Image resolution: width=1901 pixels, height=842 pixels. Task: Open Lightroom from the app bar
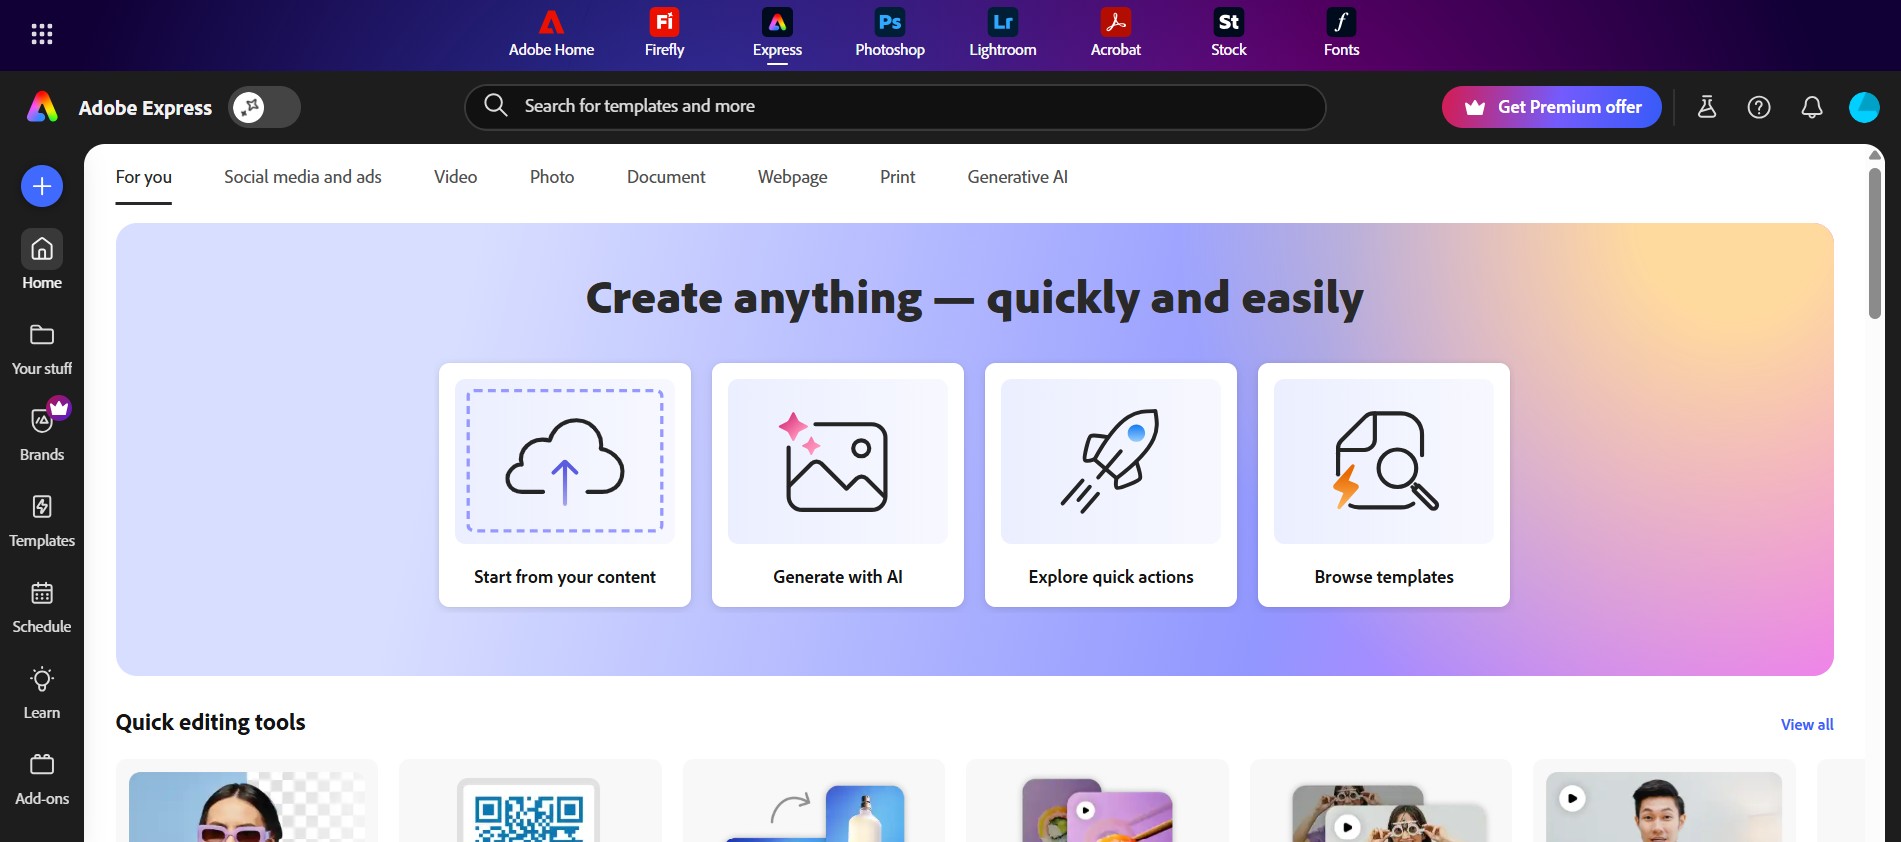pyautogui.click(x=1003, y=34)
